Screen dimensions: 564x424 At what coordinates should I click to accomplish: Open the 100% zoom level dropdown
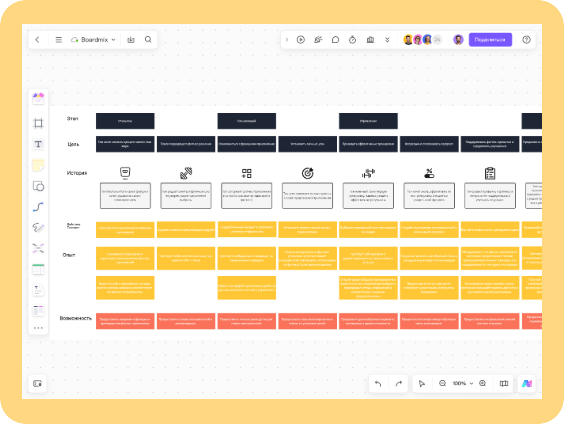tap(463, 383)
